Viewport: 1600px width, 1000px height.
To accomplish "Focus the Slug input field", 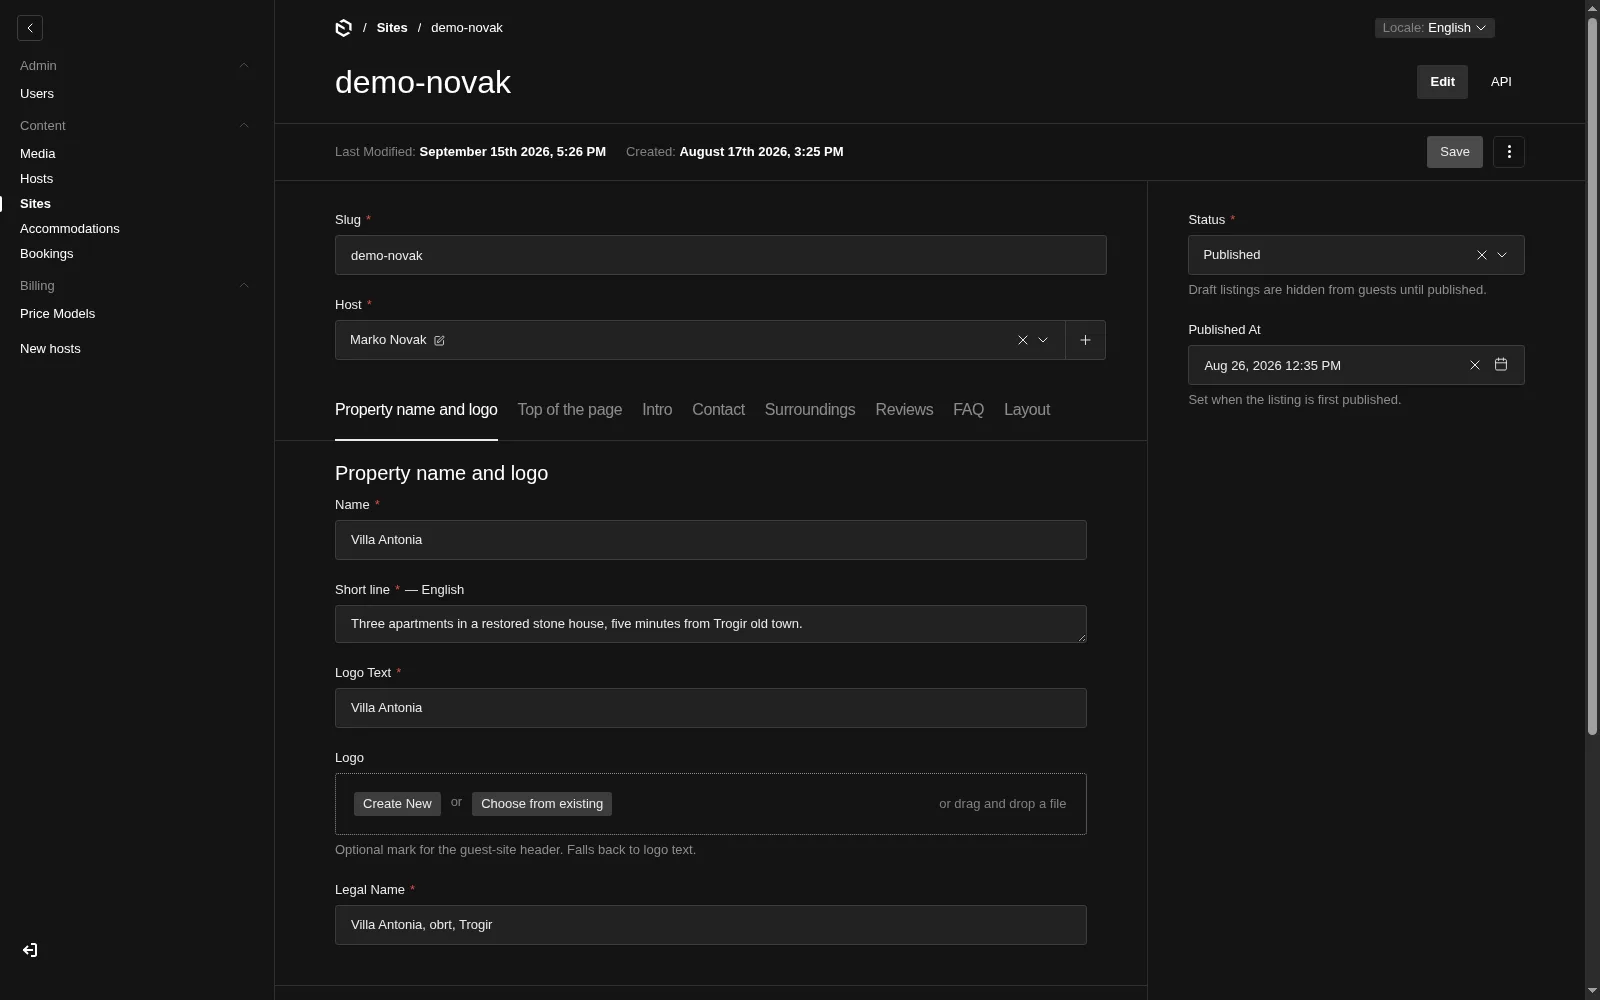I will (x=721, y=255).
